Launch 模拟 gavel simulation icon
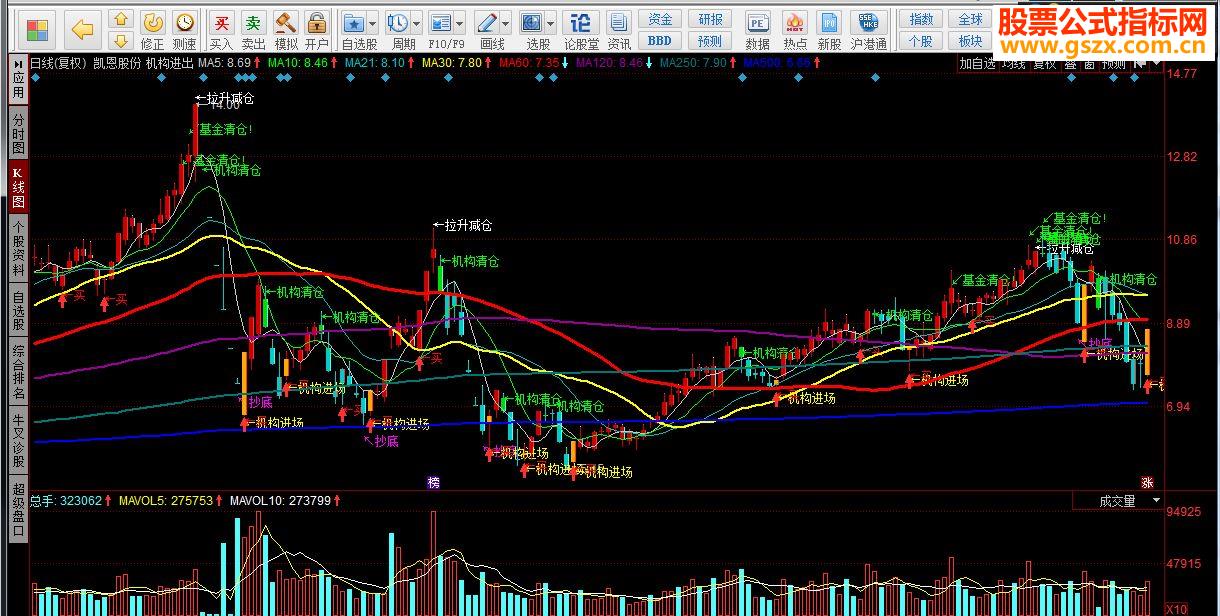 coord(286,22)
